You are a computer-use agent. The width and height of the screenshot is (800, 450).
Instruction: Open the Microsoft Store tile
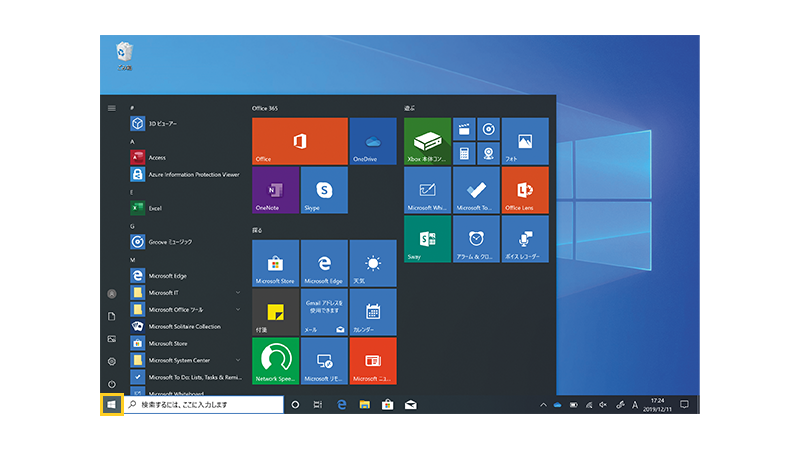coord(276,263)
